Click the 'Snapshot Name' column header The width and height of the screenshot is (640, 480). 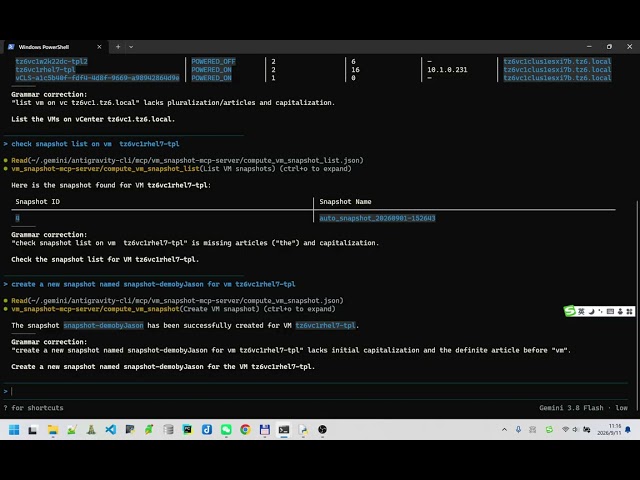coord(345,202)
